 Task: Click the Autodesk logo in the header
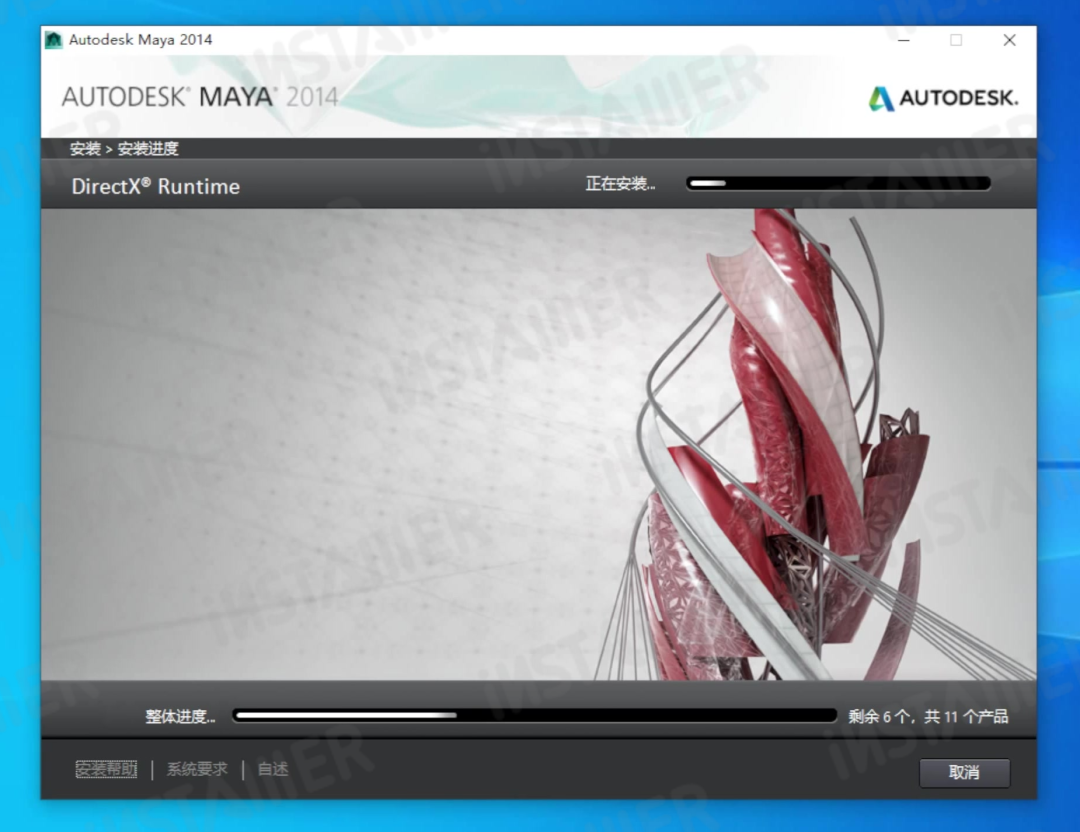click(x=943, y=98)
